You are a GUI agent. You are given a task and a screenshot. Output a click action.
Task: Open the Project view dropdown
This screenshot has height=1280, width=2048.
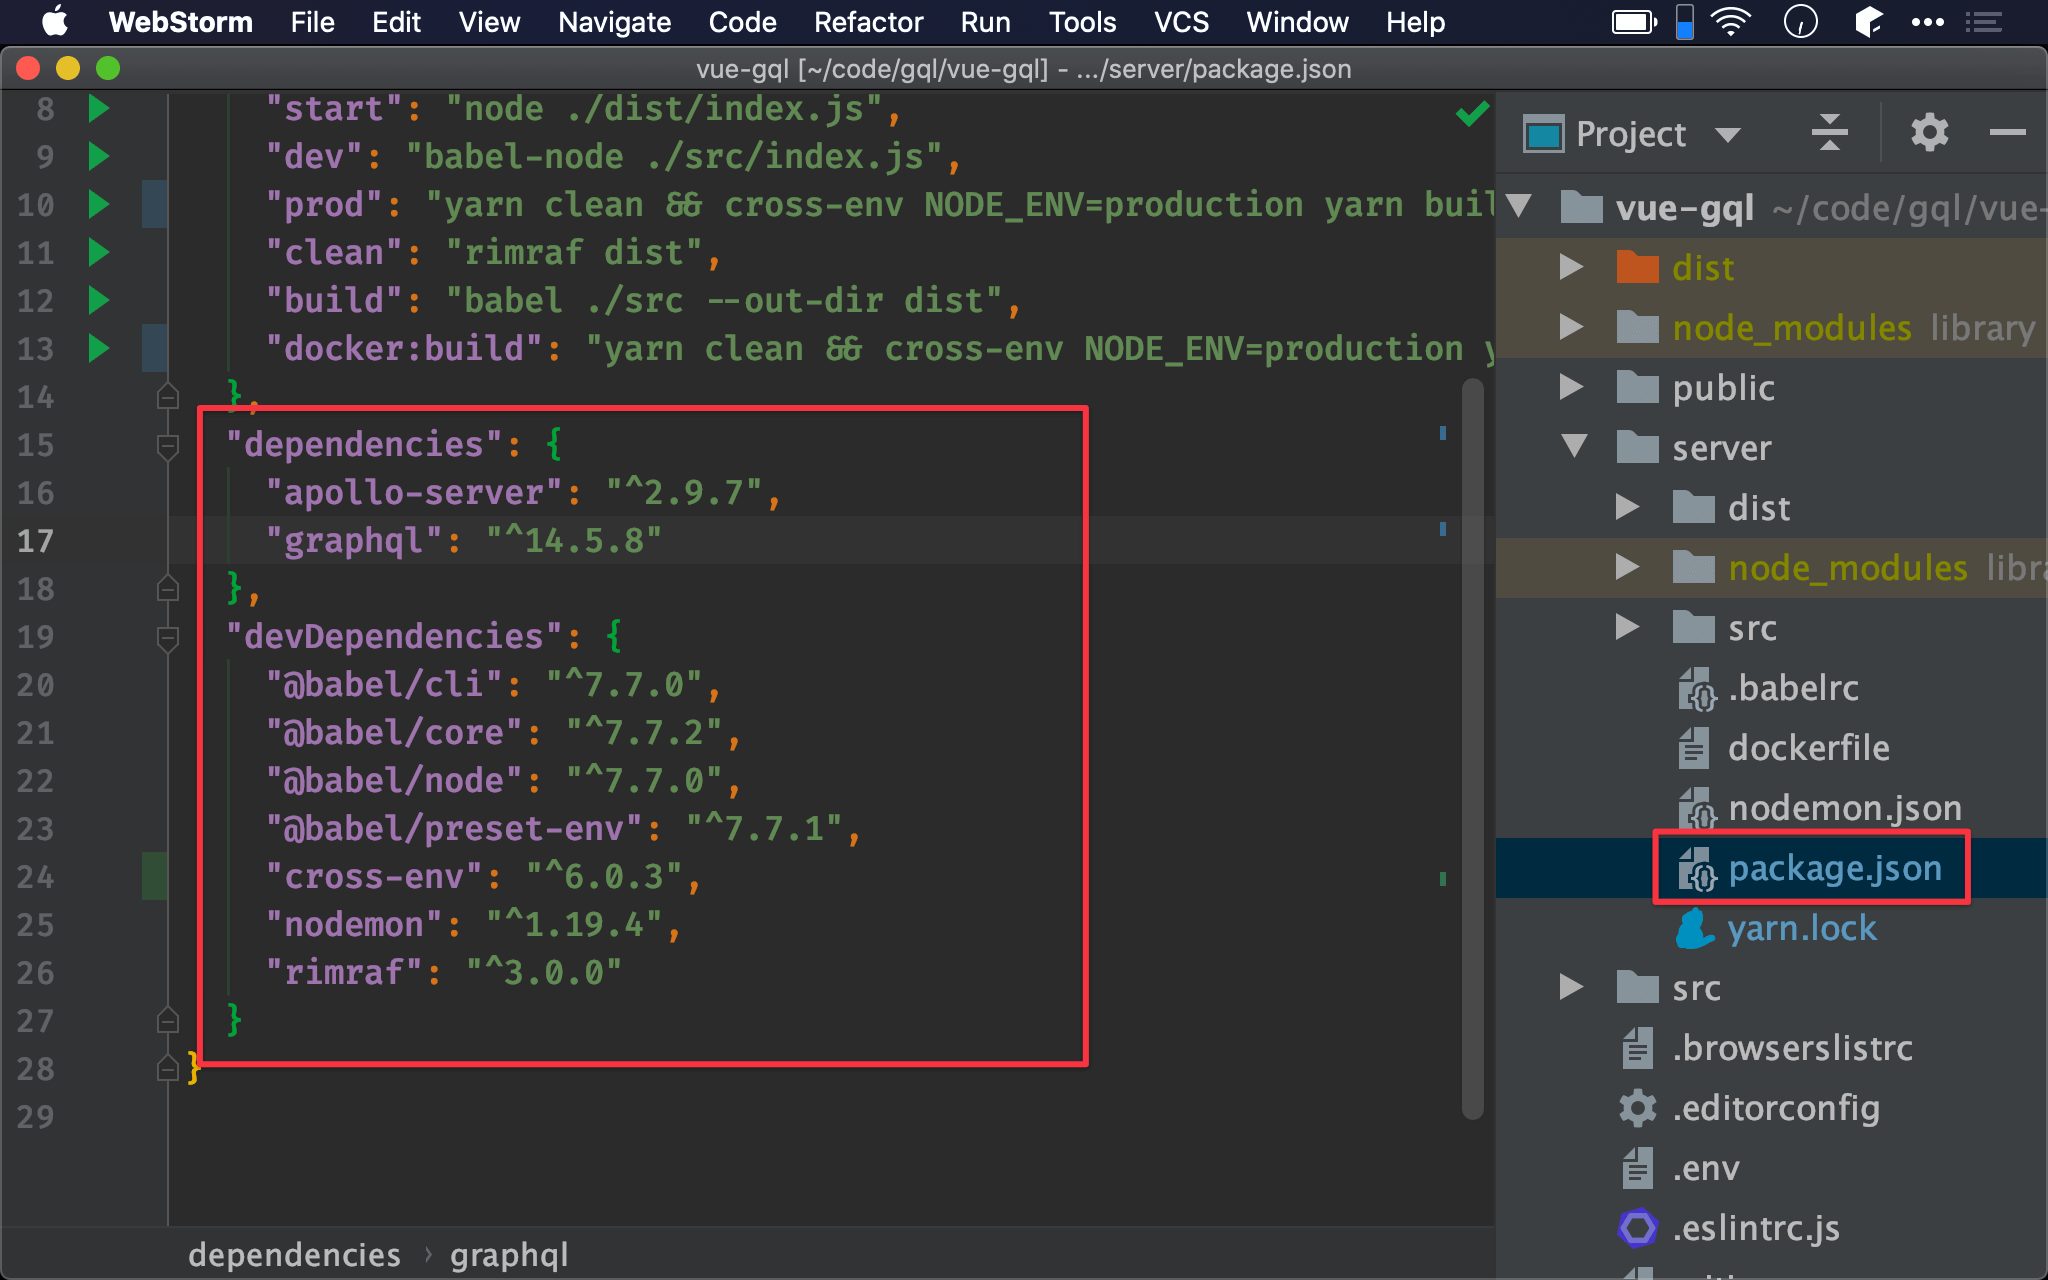pos(1727,134)
